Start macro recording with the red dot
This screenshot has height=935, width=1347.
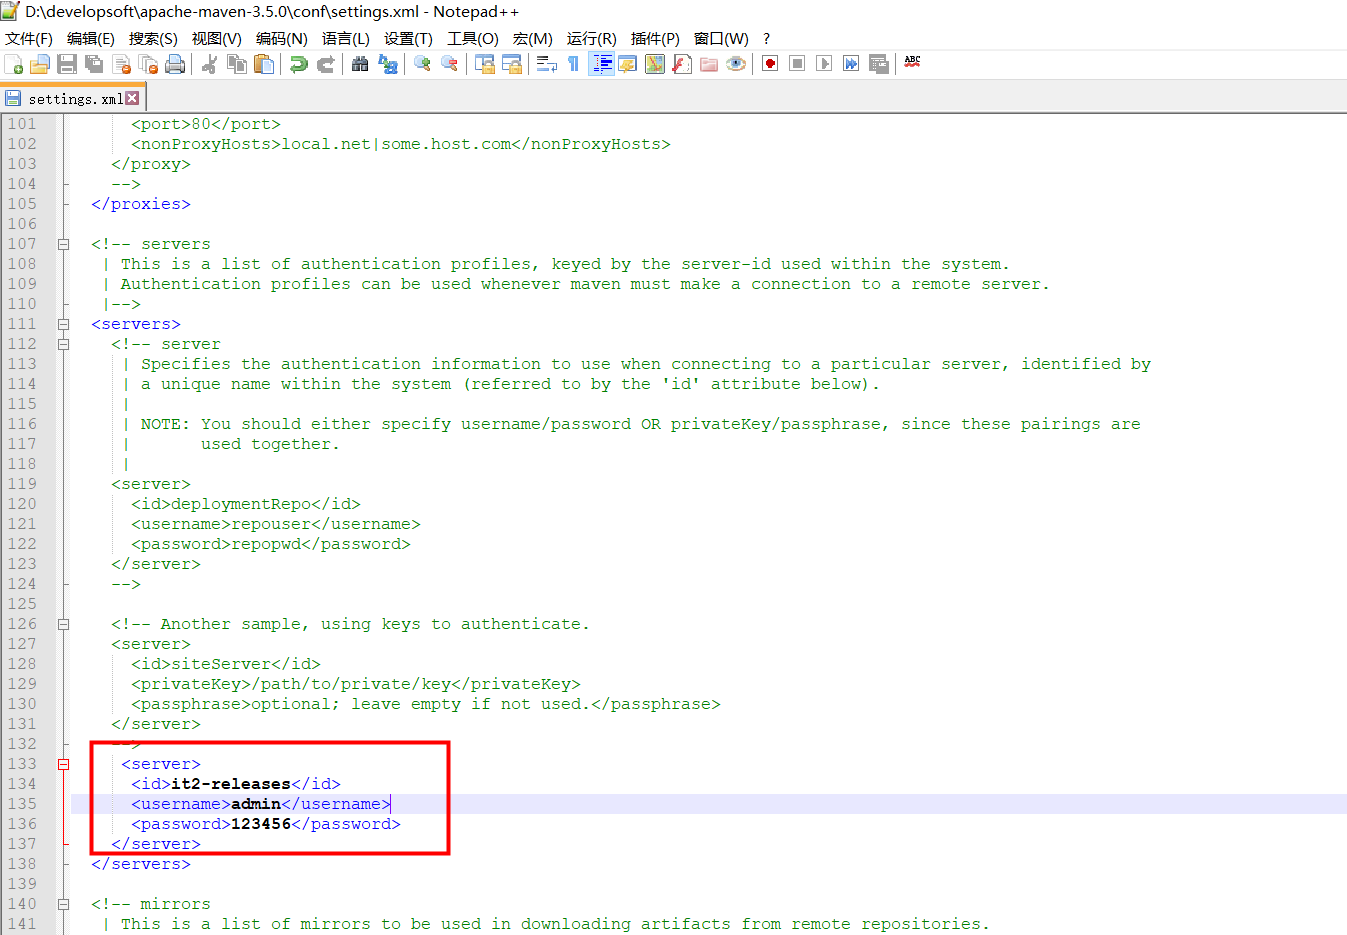(770, 64)
